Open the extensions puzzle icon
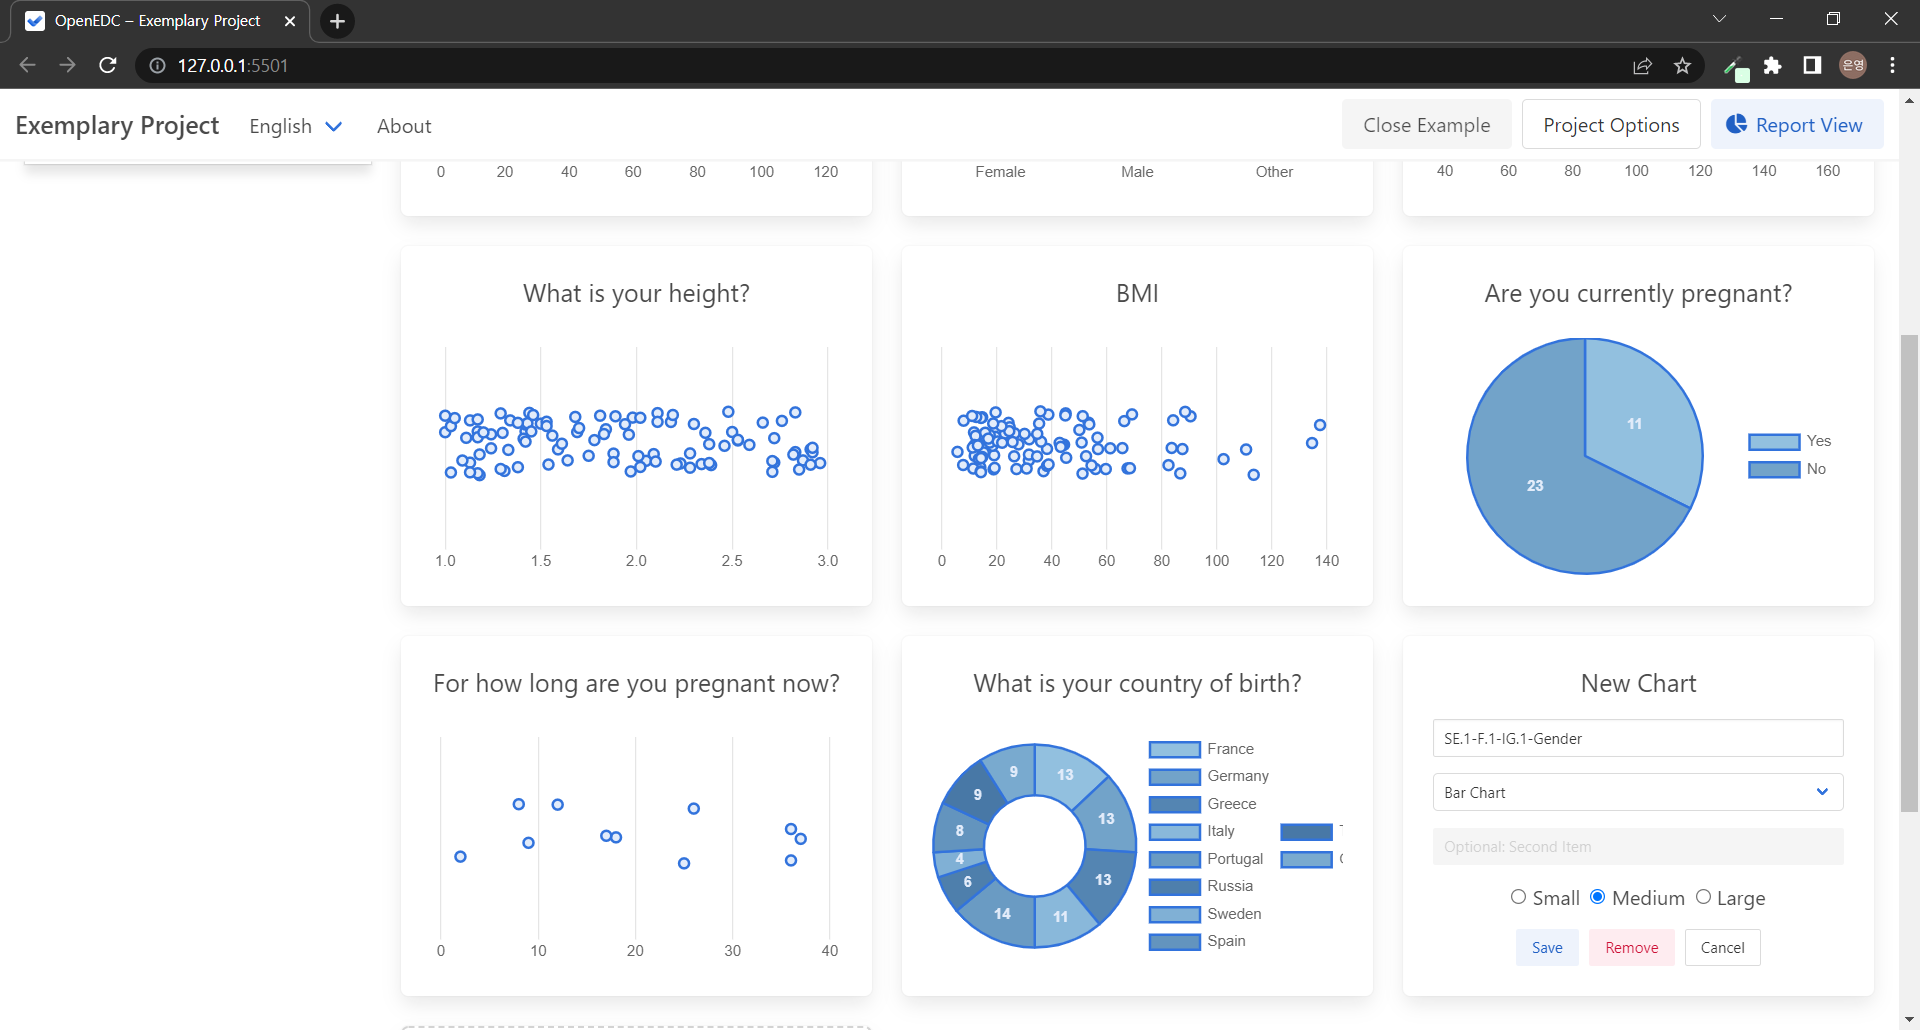 tap(1773, 66)
